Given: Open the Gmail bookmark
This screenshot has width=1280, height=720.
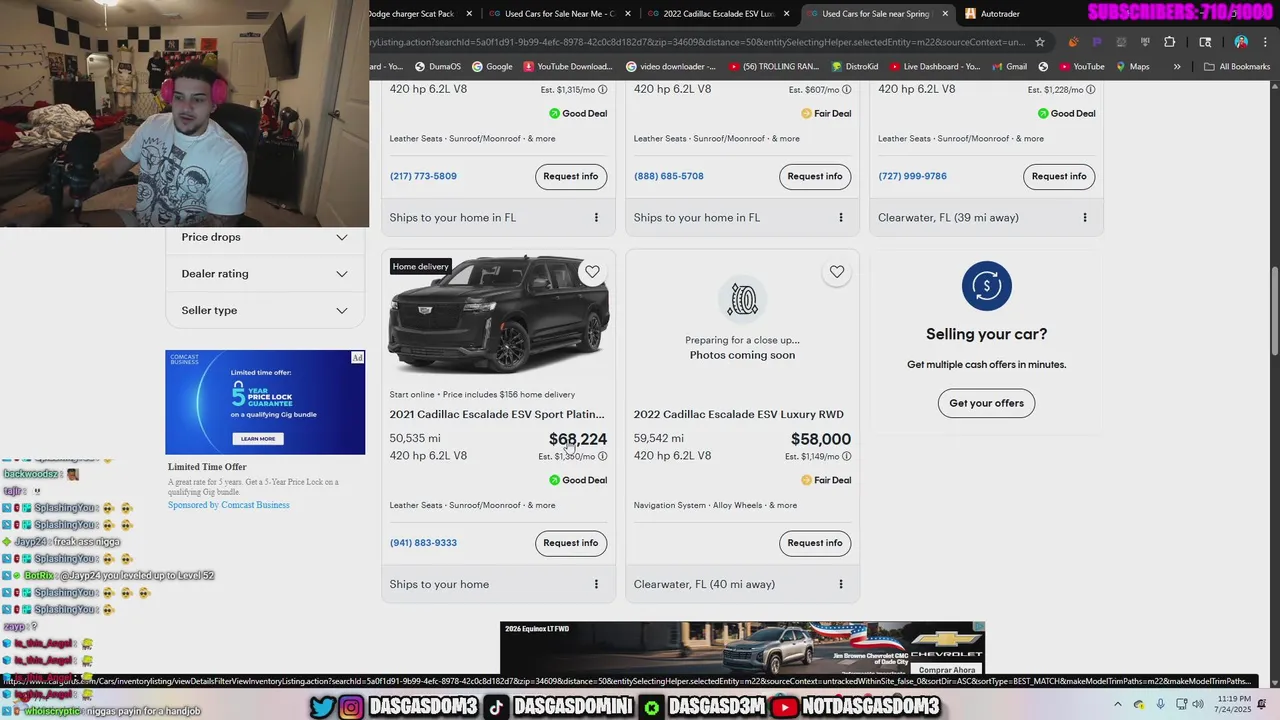Looking at the screenshot, I should pos(1008,67).
